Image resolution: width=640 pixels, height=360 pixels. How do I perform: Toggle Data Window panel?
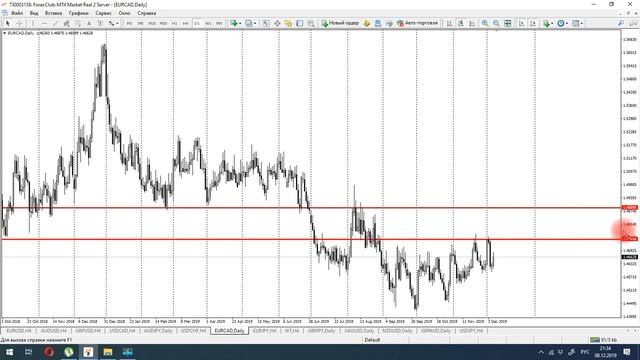[277, 23]
